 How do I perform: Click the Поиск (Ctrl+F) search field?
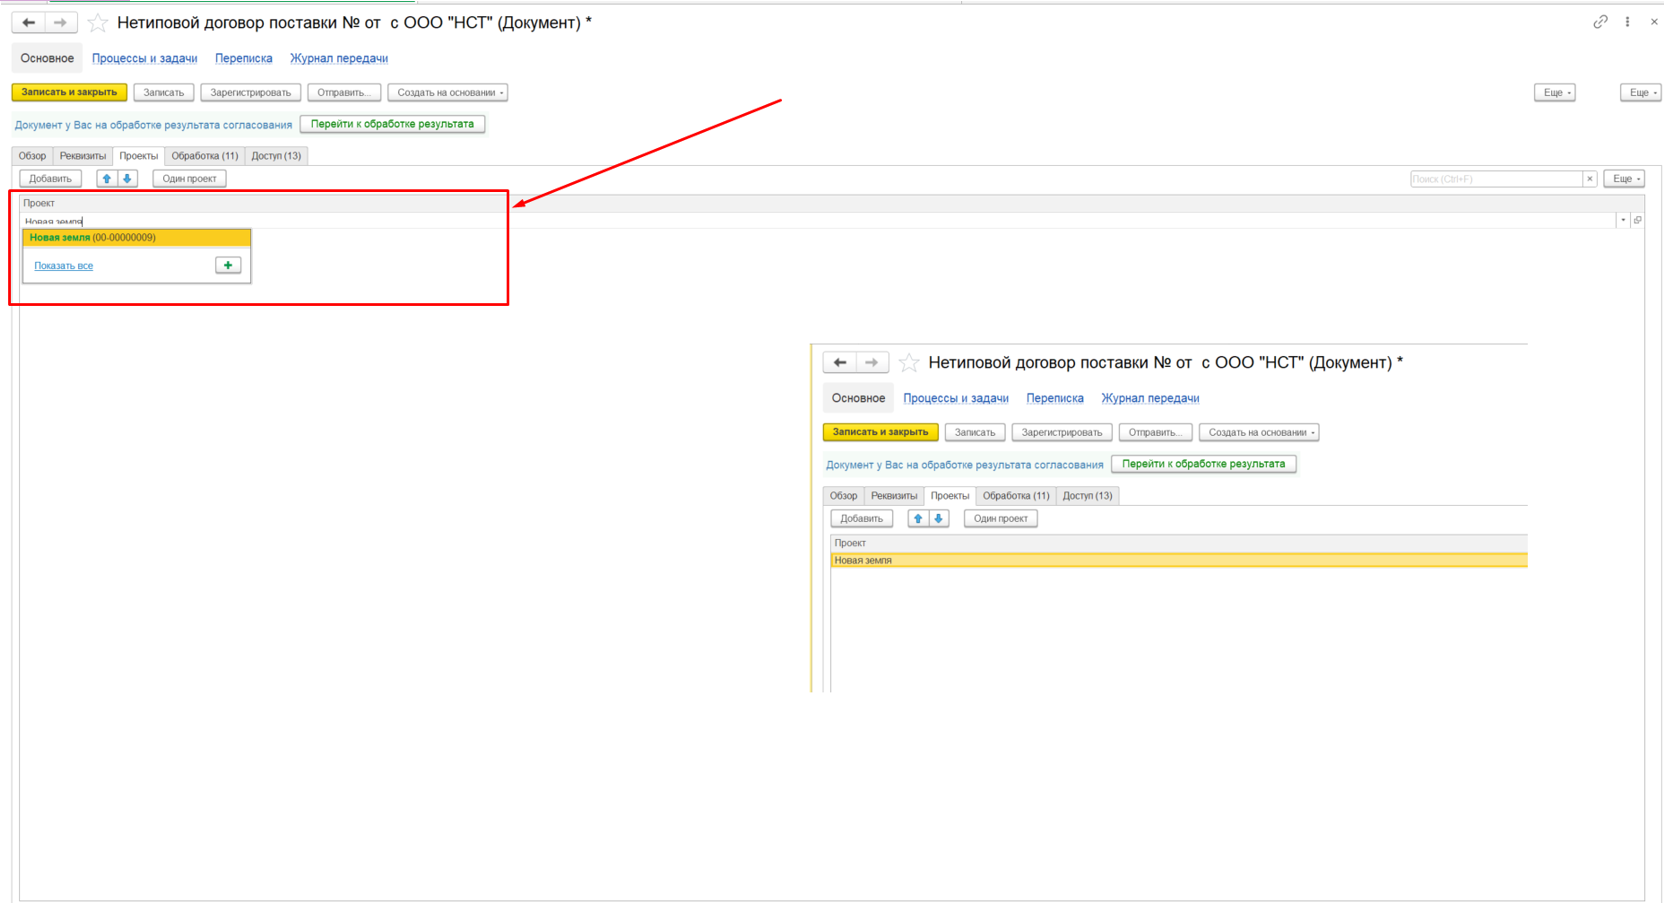(x=1496, y=179)
